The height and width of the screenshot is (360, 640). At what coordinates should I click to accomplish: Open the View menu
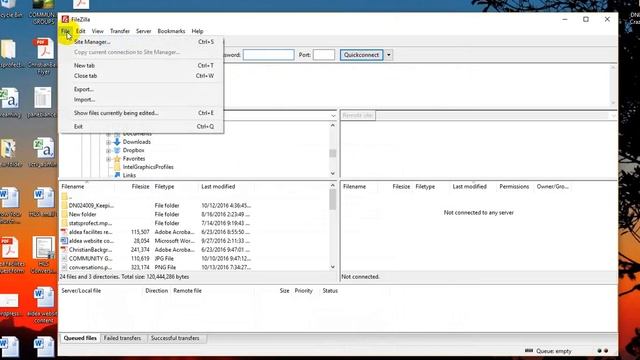point(98,31)
